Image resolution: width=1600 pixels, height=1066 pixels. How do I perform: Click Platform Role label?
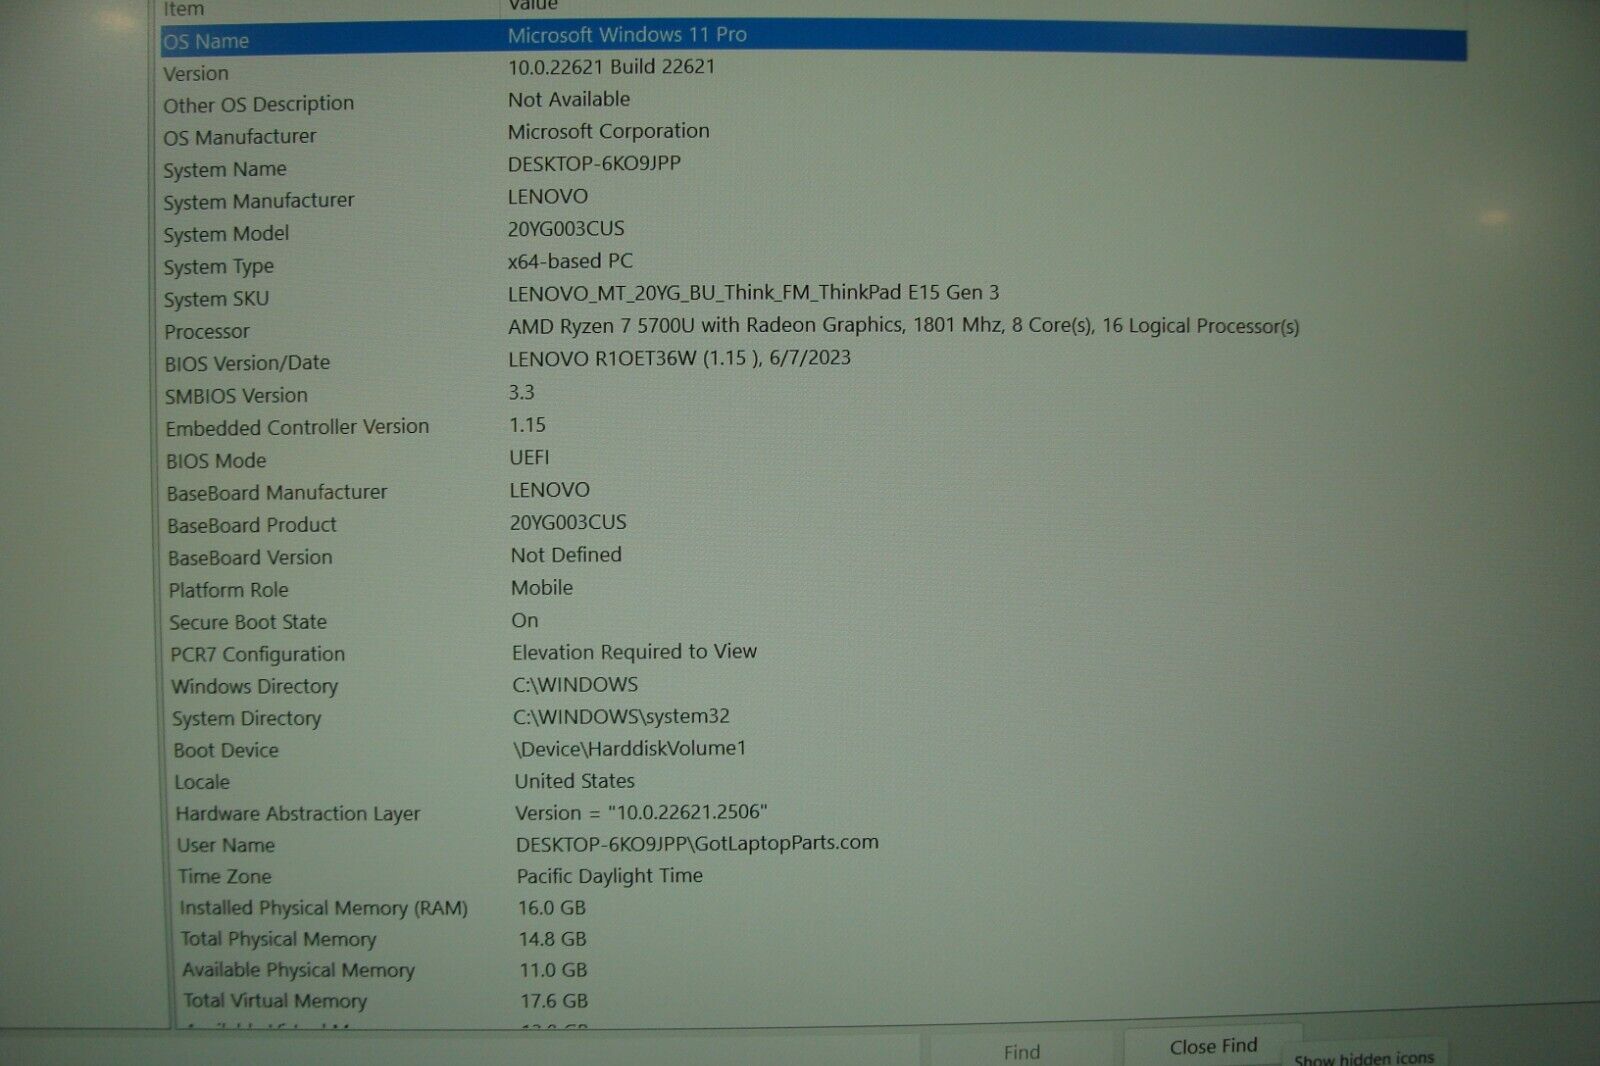click(228, 590)
